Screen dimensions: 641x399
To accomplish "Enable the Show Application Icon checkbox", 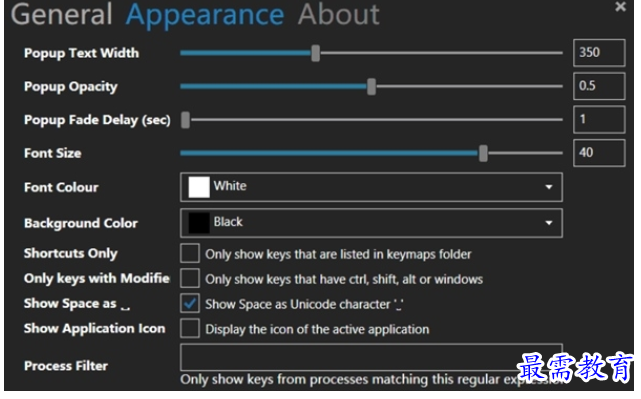I will click(190, 328).
